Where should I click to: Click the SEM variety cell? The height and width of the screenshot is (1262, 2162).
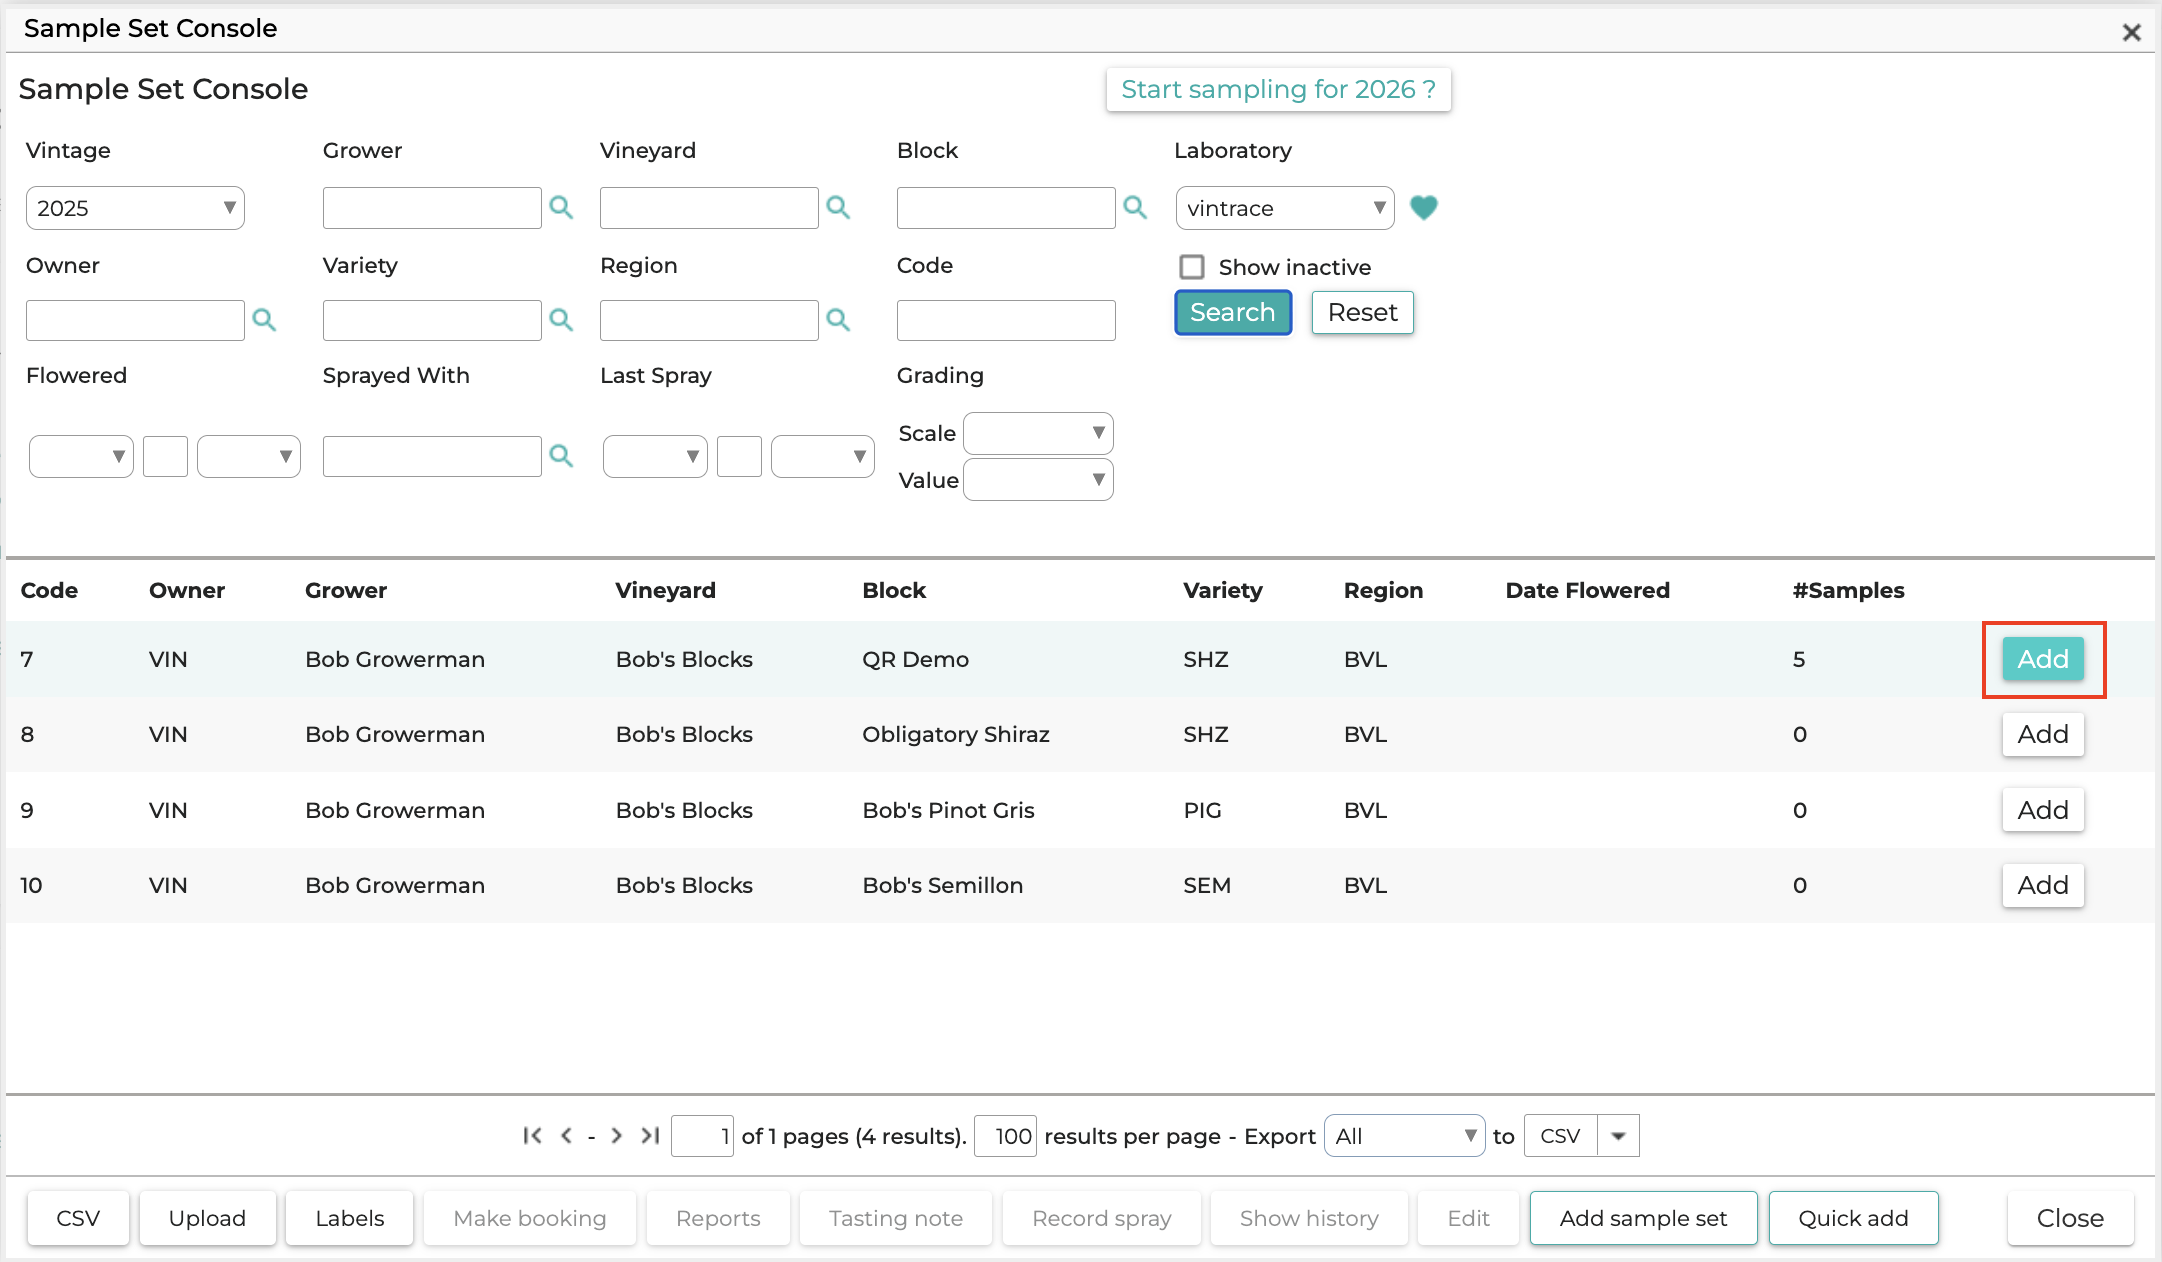pyautogui.click(x=1206, y=885)
